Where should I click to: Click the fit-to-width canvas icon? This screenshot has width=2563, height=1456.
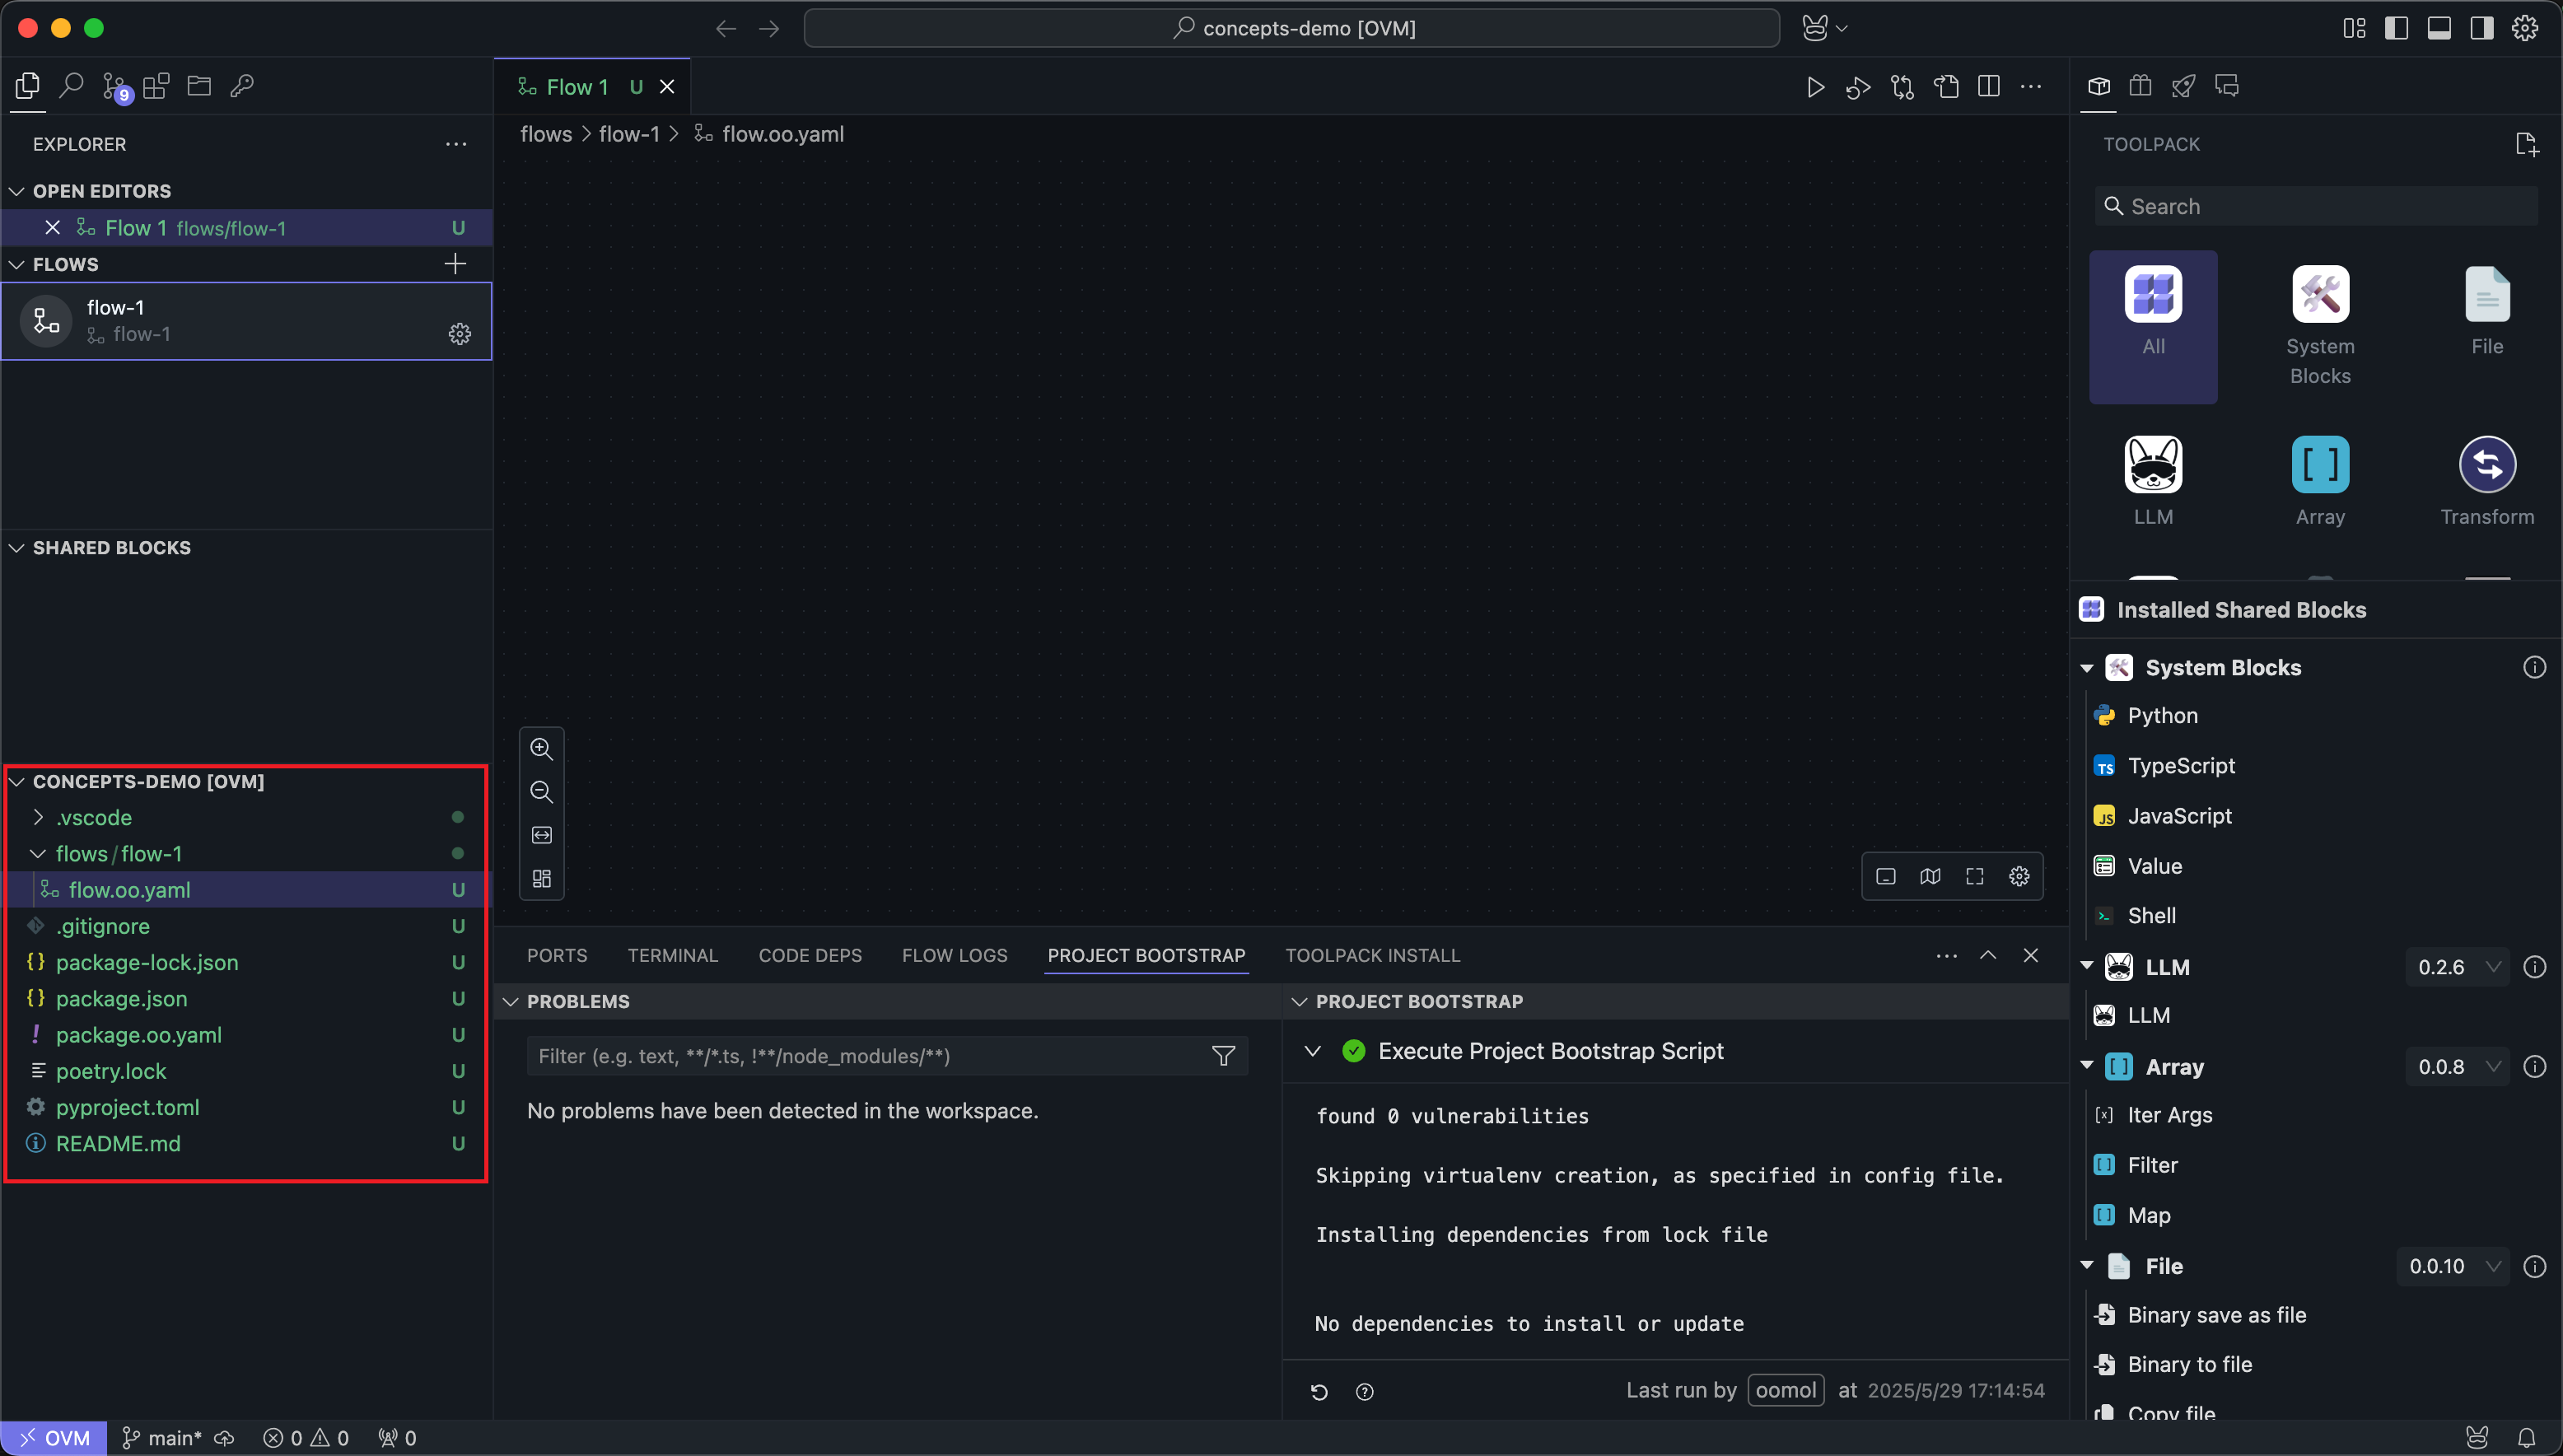[x=541, y=835]
